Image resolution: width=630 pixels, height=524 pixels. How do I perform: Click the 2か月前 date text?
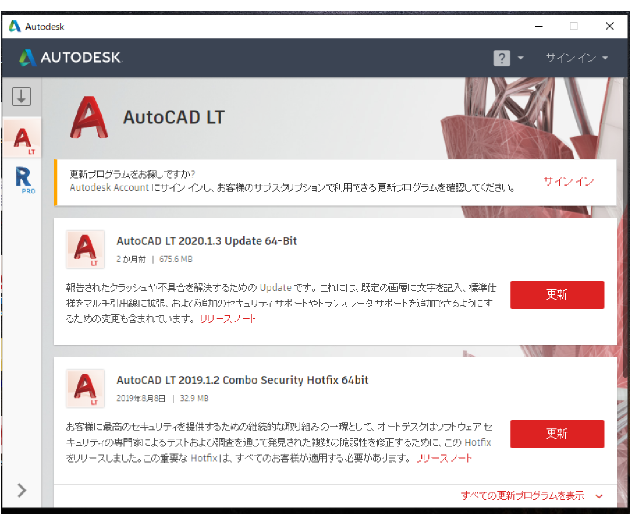click(x=131, y=259)
